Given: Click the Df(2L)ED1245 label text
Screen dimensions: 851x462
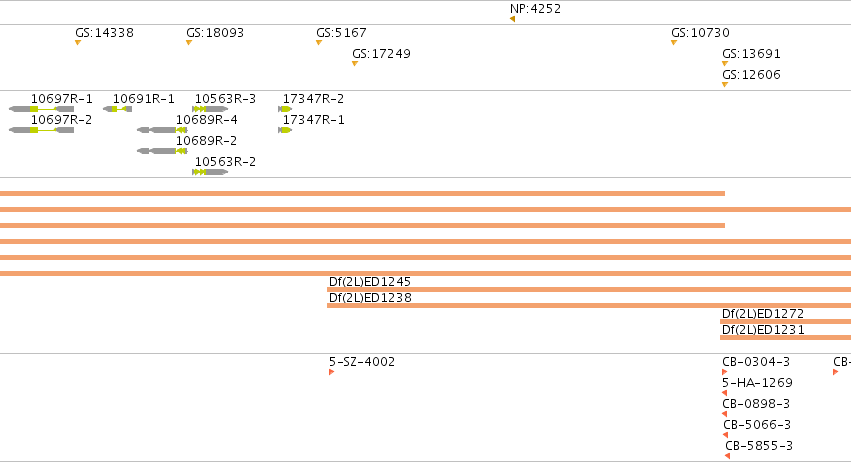Looking at the screenshot, I should [370, 282].
